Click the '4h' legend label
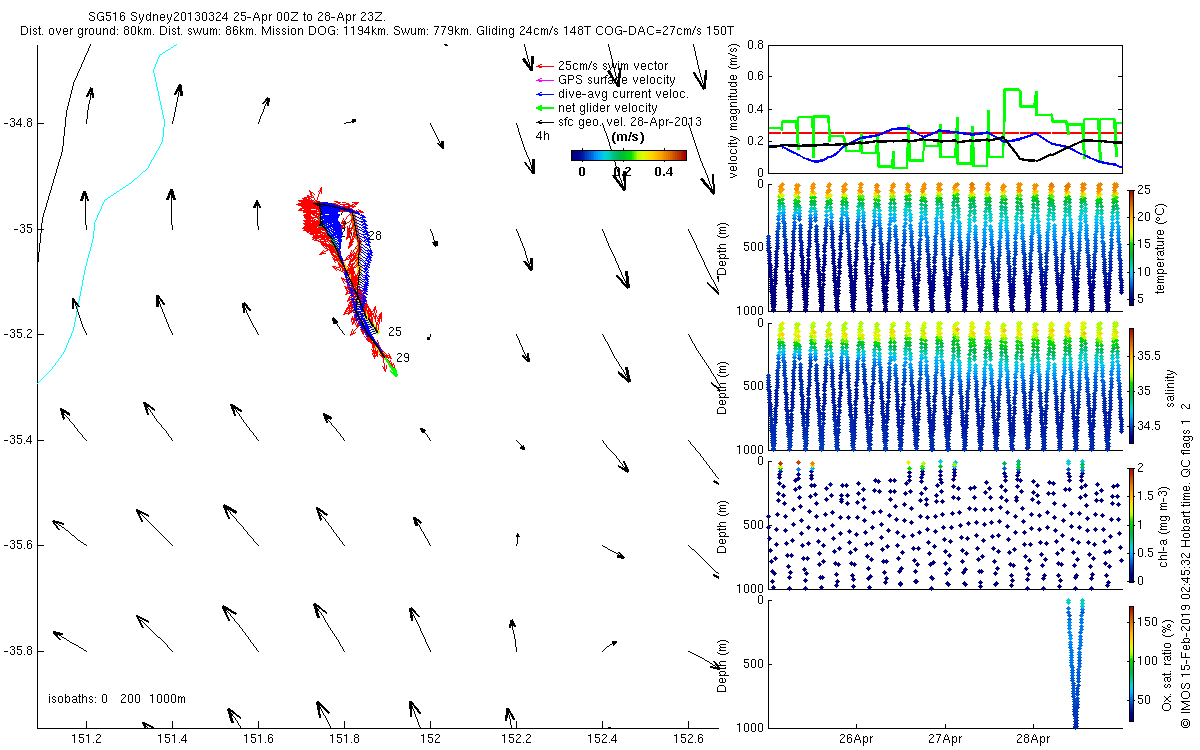Image resolution: width=1200 pixels, height=750 pixels. pos(543,135)
